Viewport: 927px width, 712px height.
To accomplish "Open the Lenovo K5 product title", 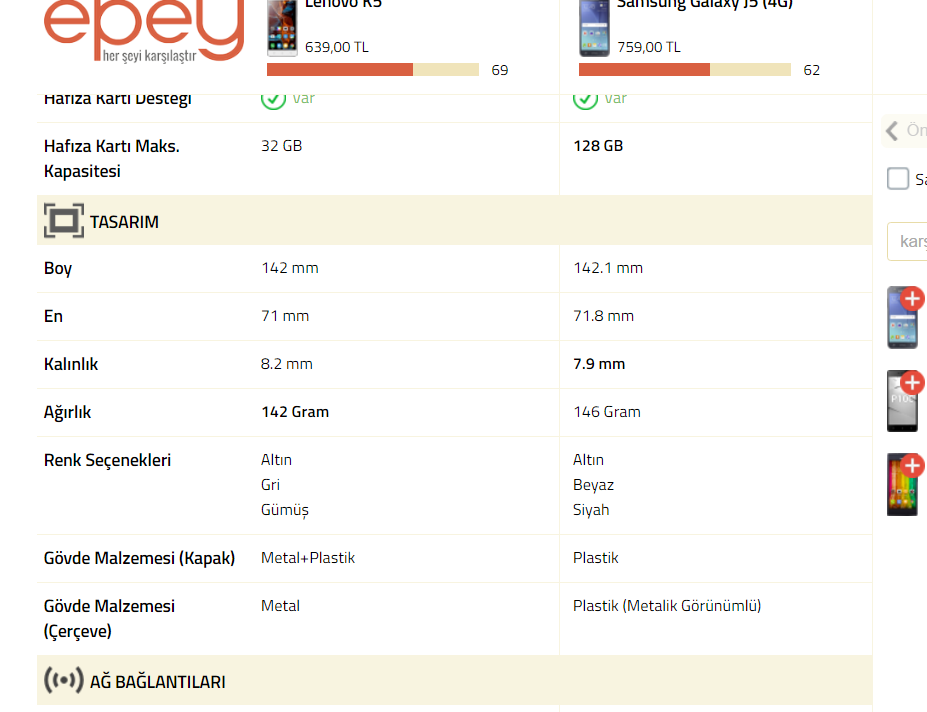I will tap(343, 4).
